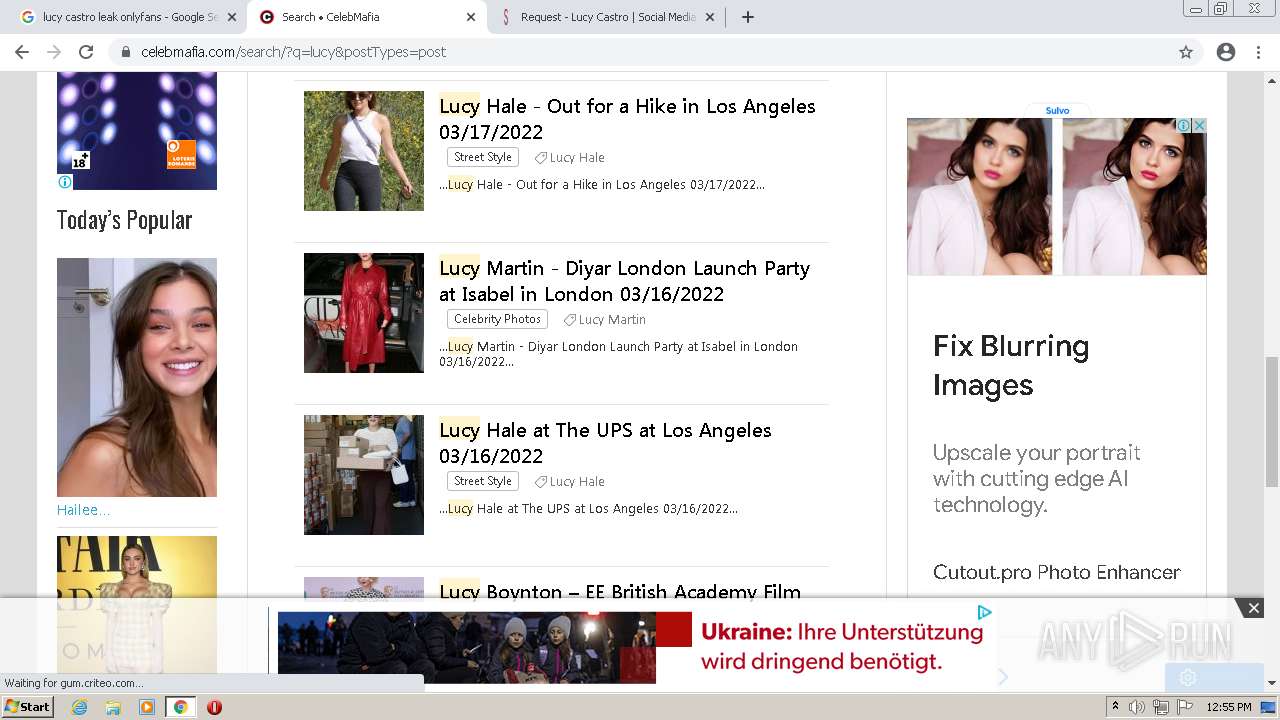Close the bottom banner ad
Screen dimensions: 1280x720
[x=1253, y=608]
